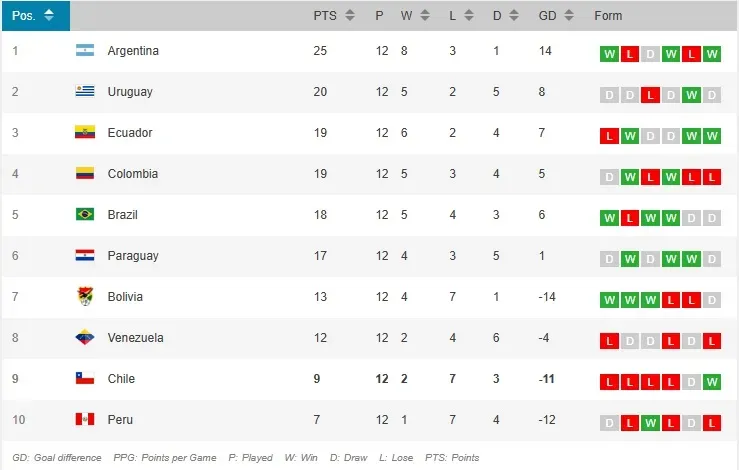739x470 pixels.
Task: Click the Ecuador flag icon
Action: click(85, 133)
